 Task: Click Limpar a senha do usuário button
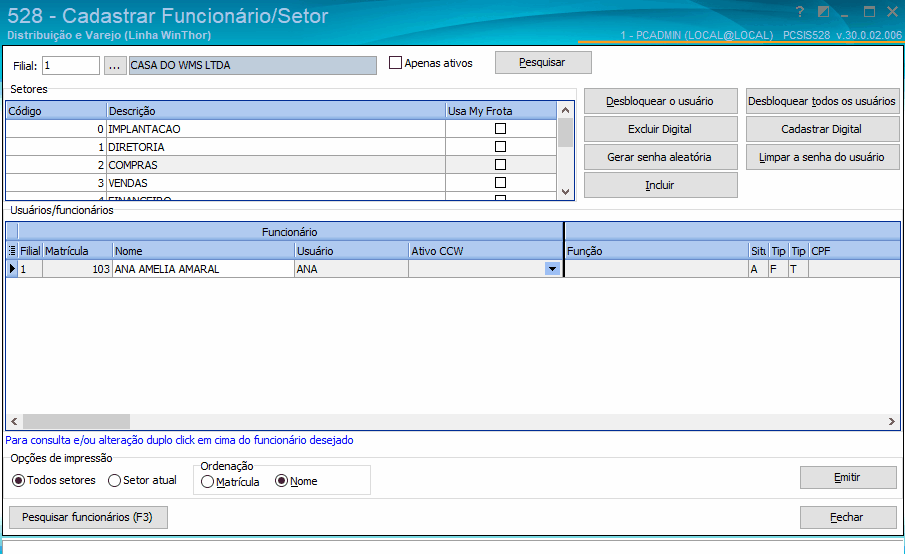click(822, 157)
